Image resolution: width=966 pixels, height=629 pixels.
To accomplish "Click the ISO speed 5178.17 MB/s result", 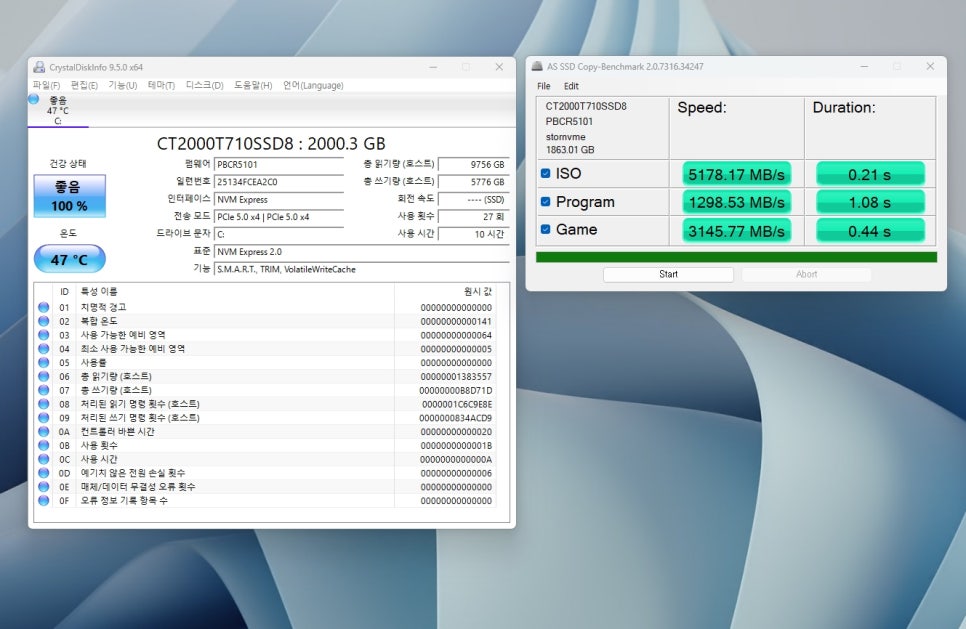I will click(736, 174).
